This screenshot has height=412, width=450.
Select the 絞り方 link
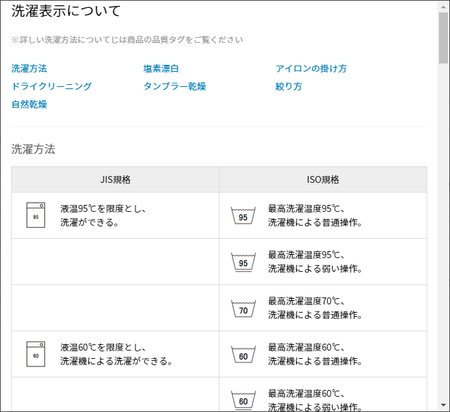pyautogui.click(x=289, y=86)
